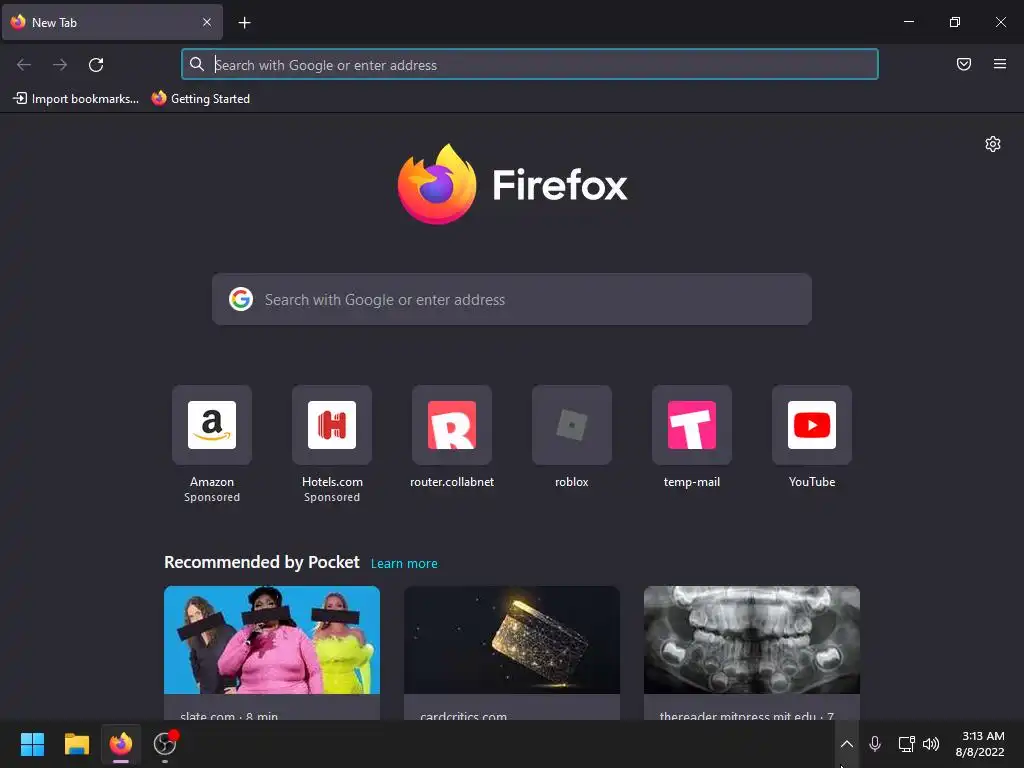Screen dimensions: 1024x768
Task: Select the New Tab tab
Action: [x=112, y=22]
